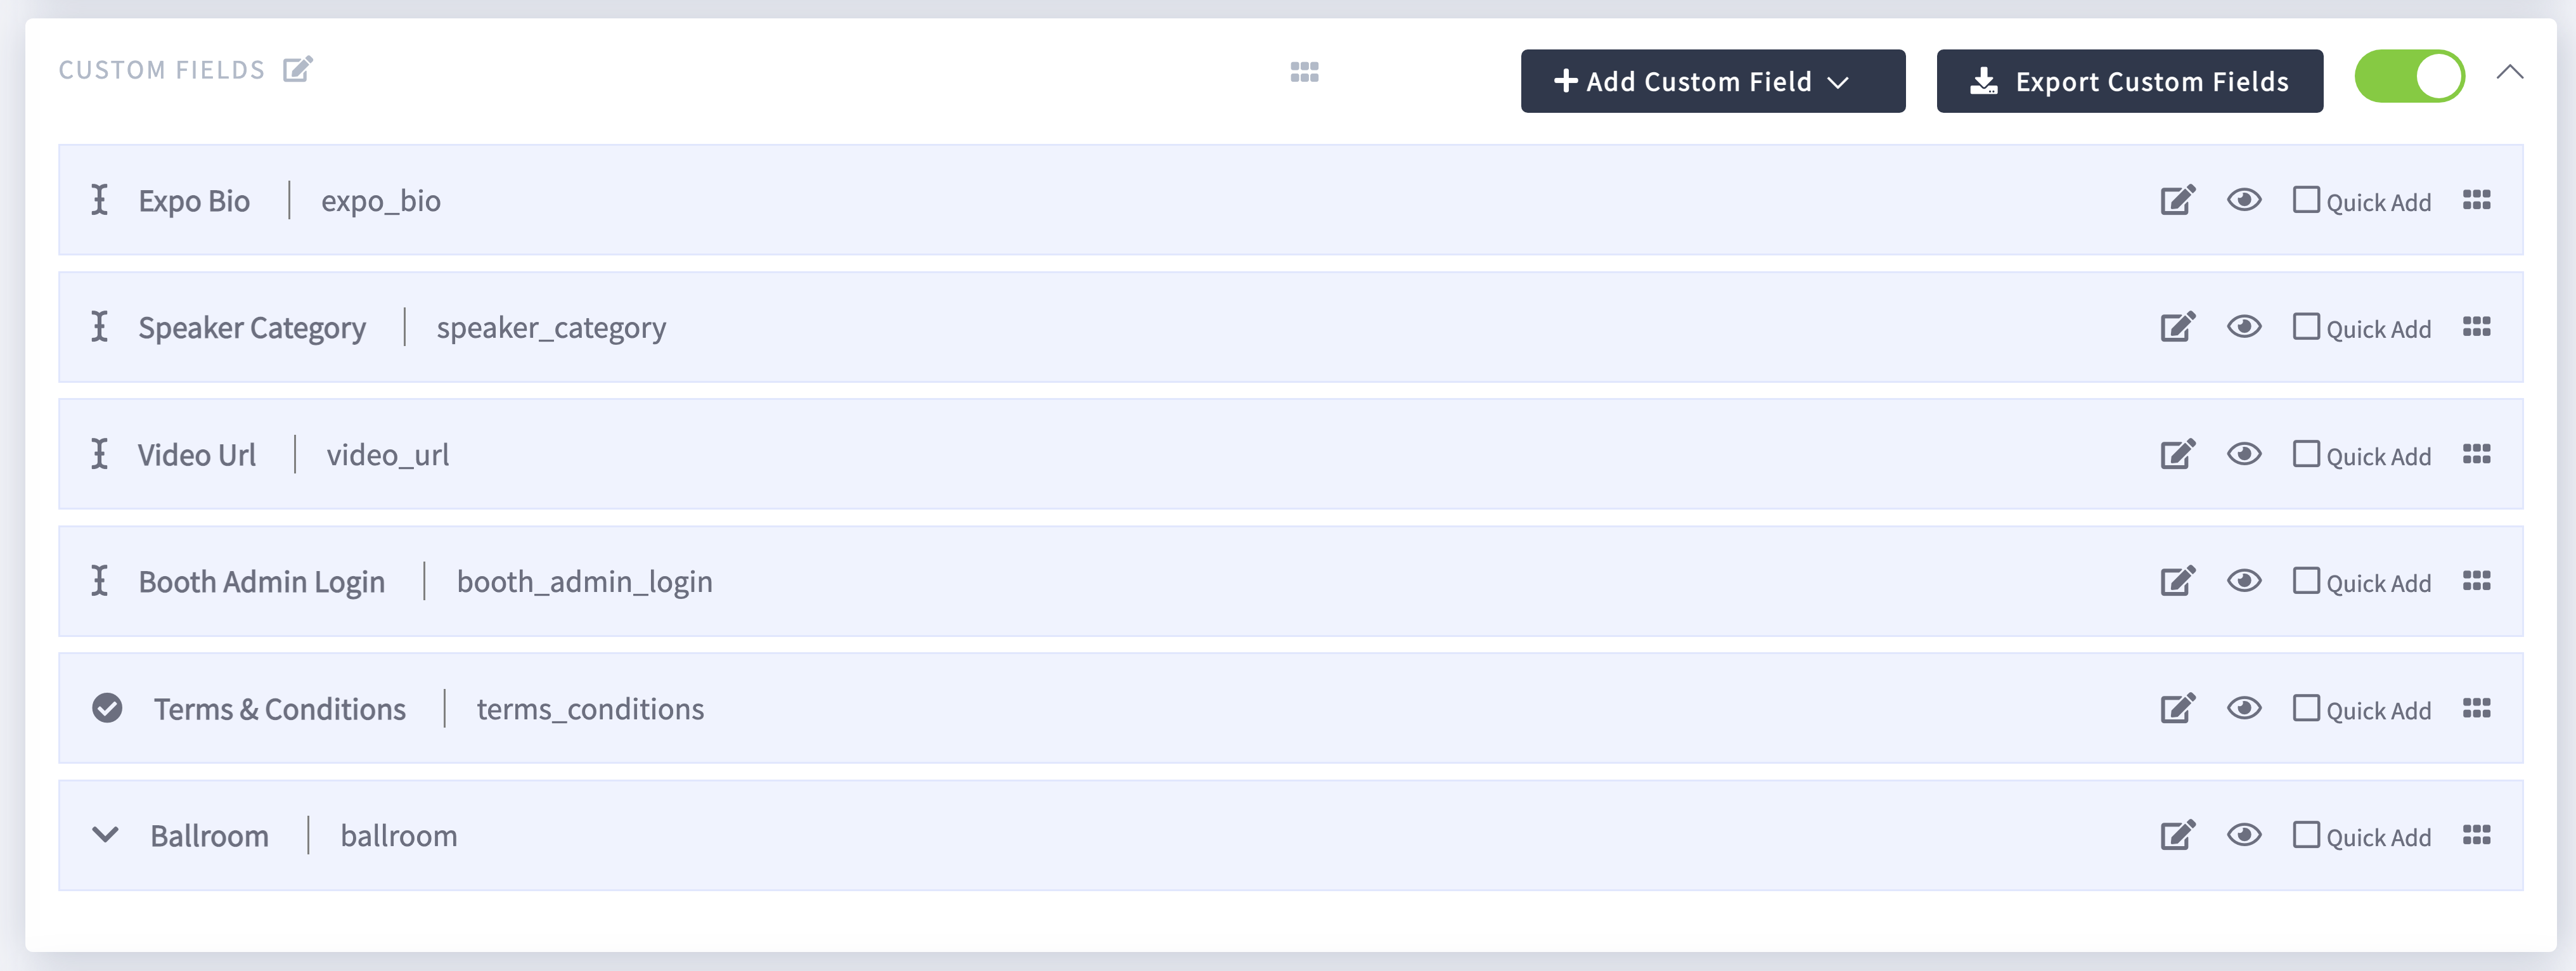This screenshot has width=2576, height=971.
Task: Hide the Video Url field
Action: pos(2244,454)
